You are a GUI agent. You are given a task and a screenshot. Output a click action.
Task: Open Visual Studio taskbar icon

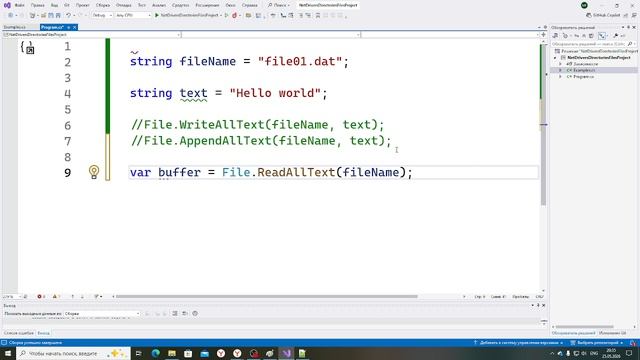click(286, 353)
